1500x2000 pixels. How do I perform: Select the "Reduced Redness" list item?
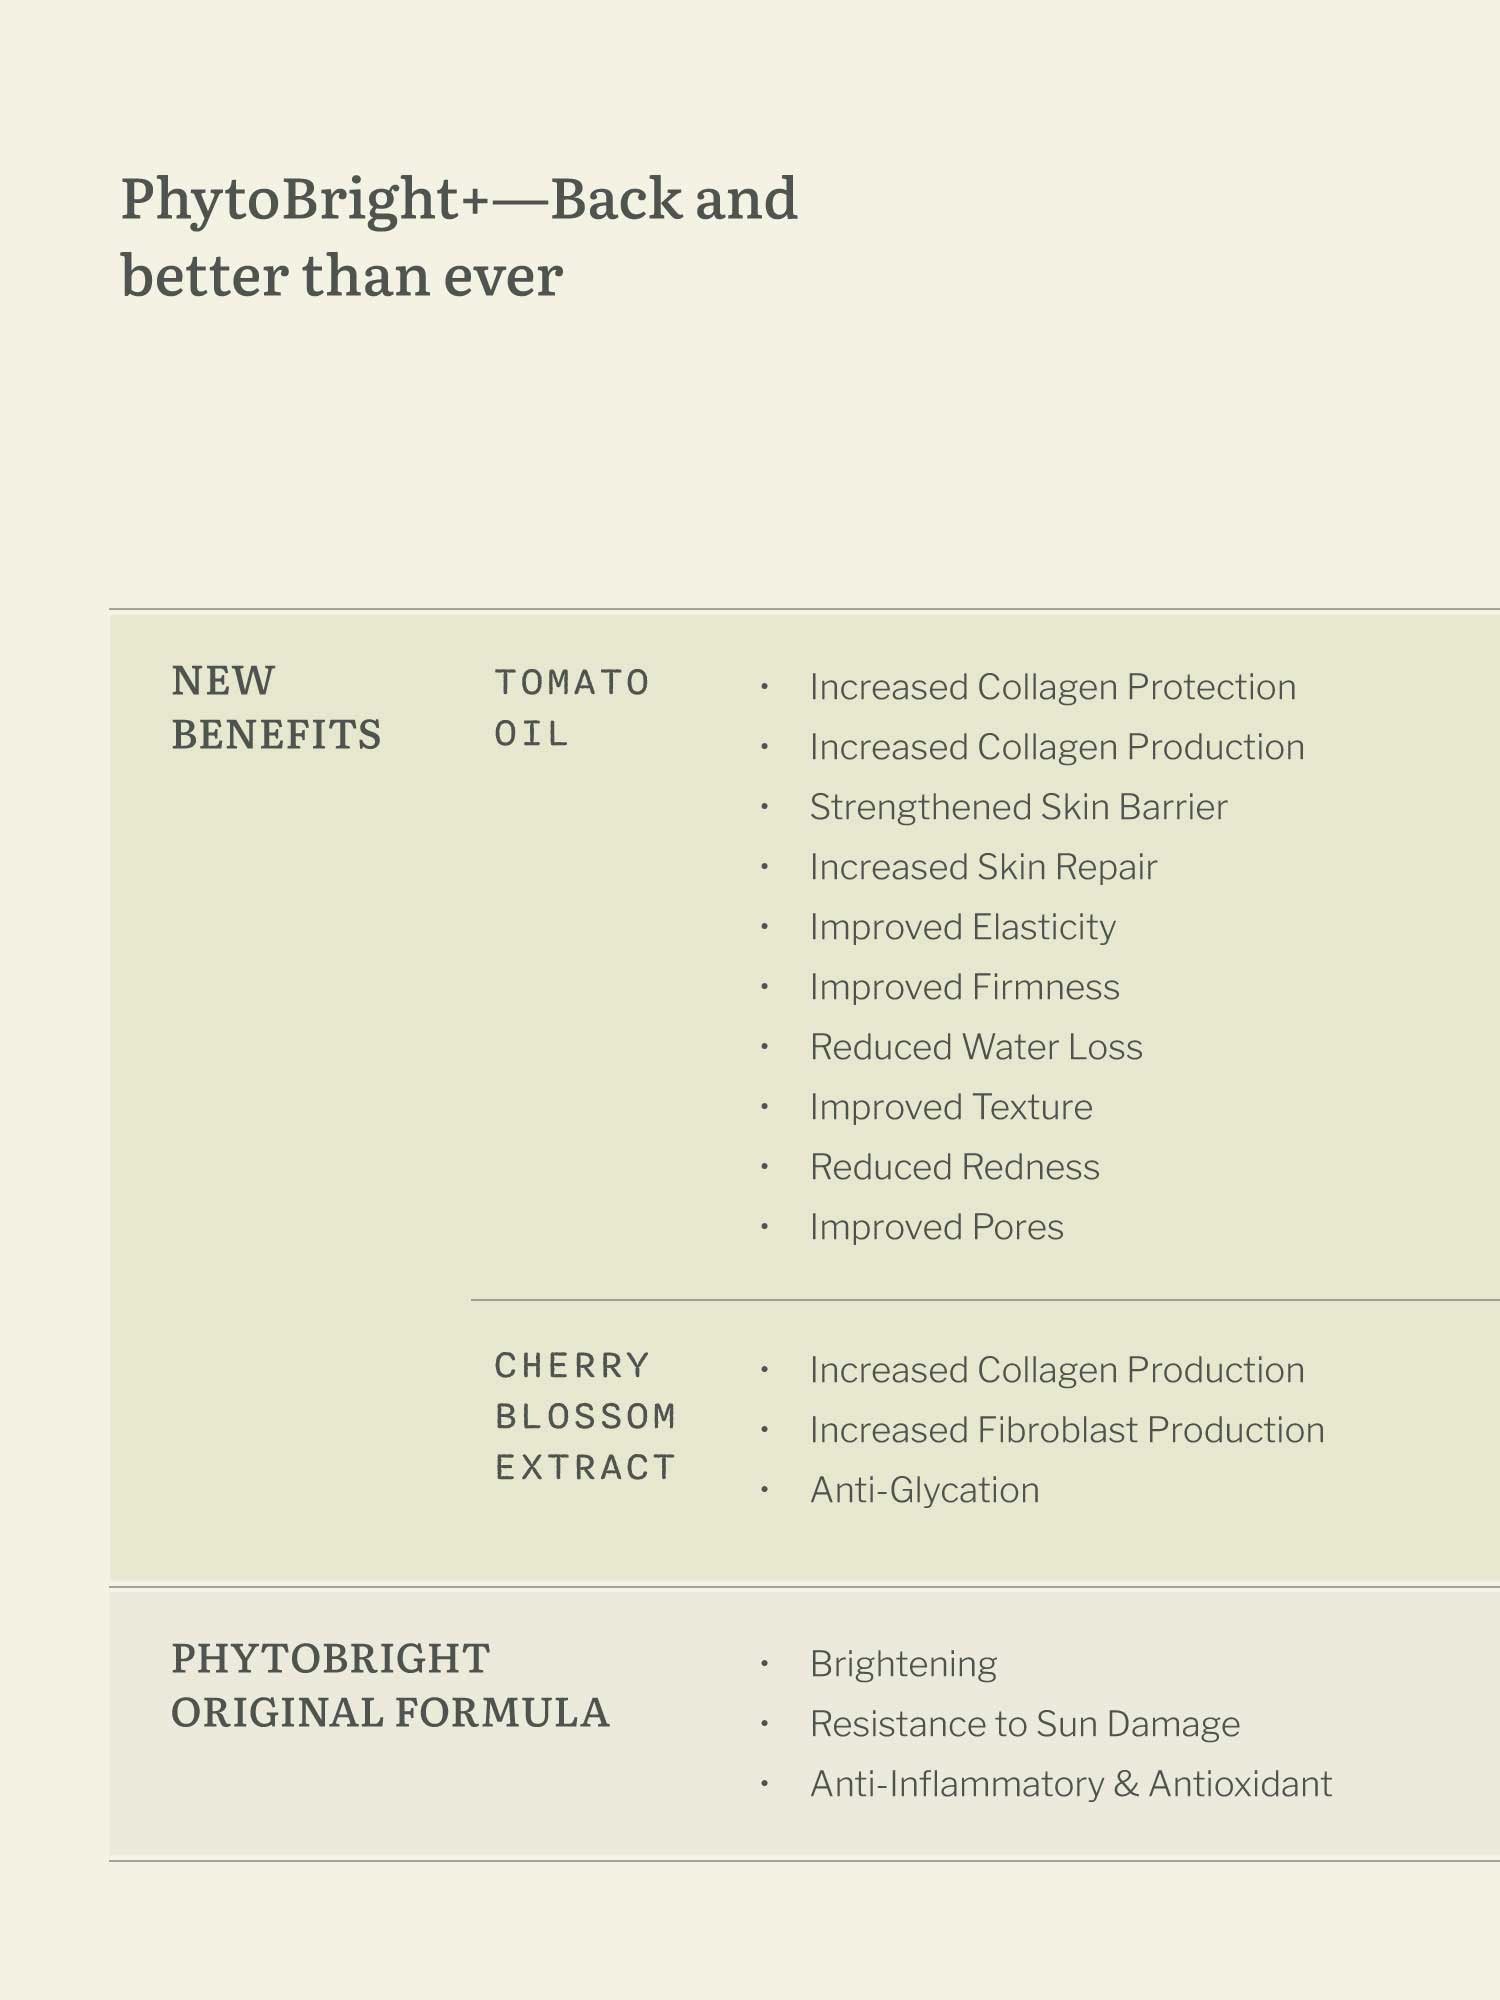pyautogui.click(x=954, y=1168)
